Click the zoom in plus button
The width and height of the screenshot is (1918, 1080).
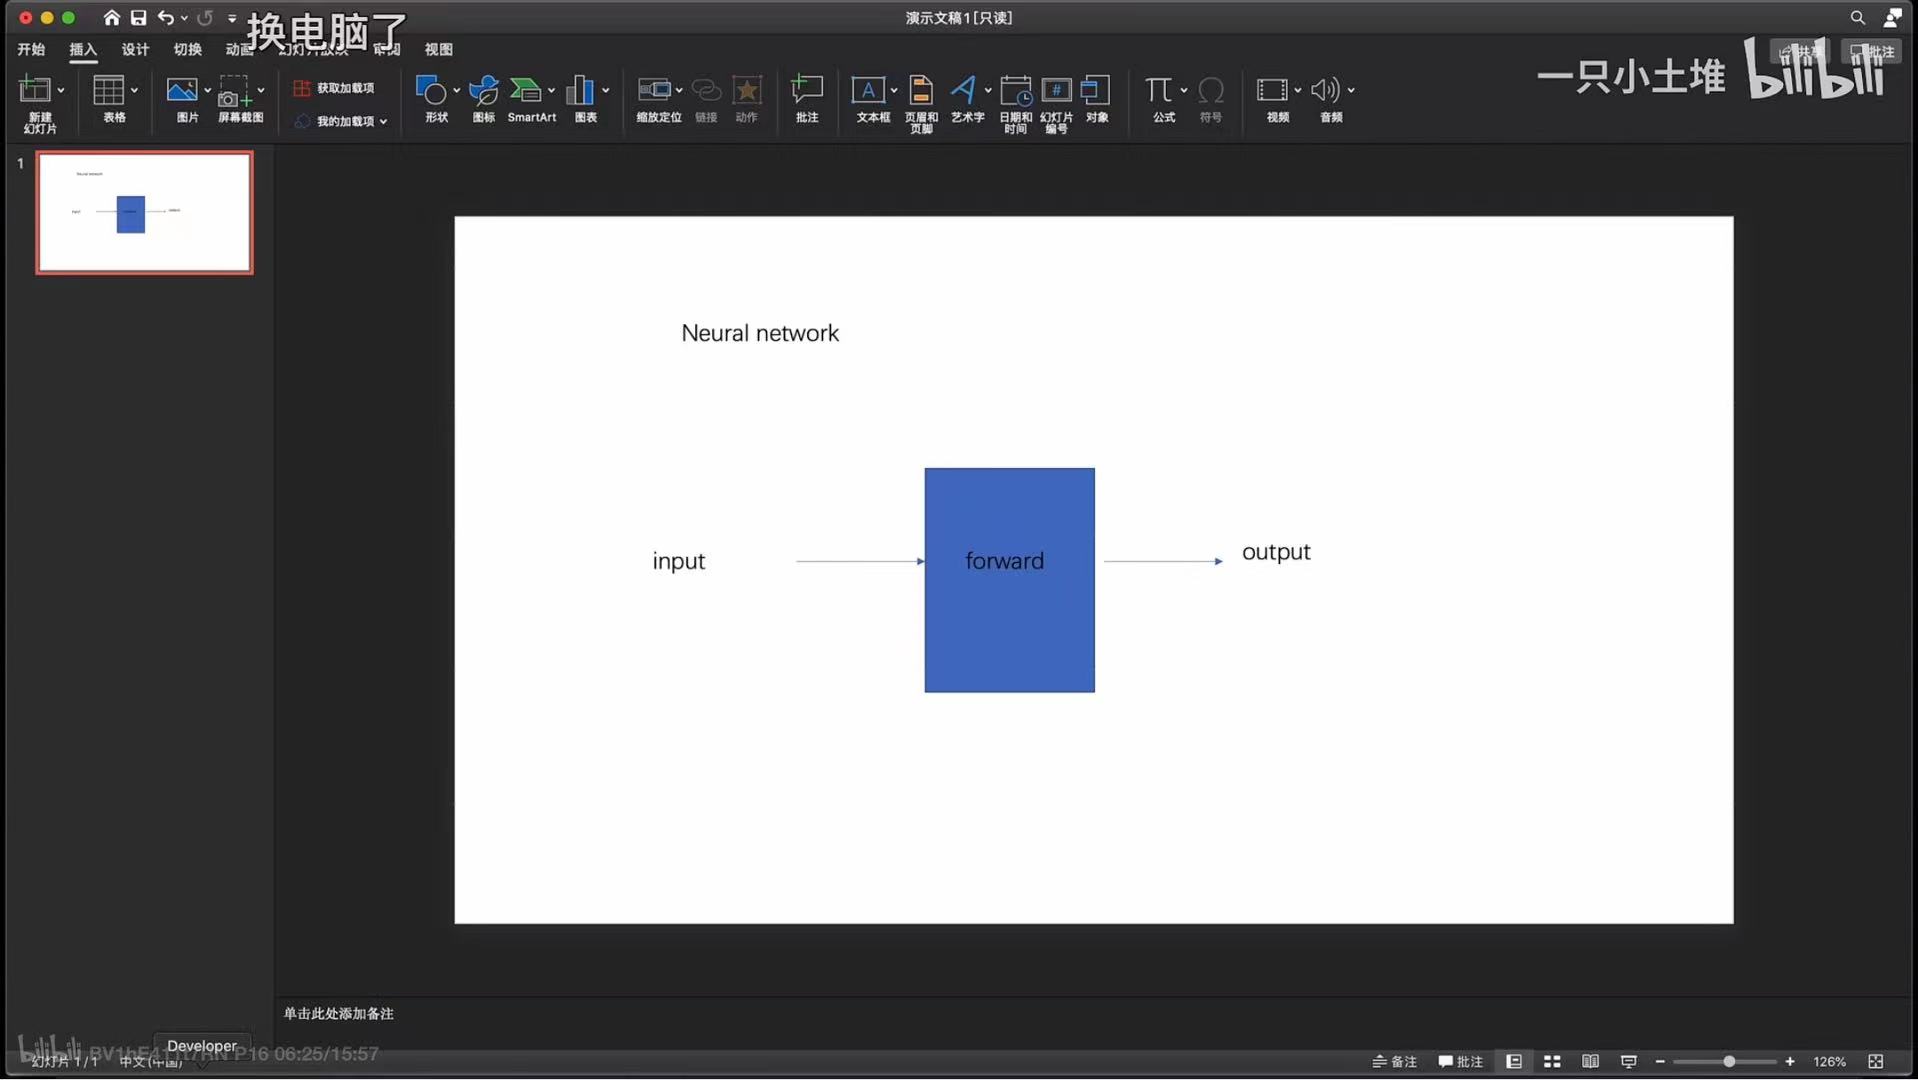pyautogui.click(x=1790, y=1061)
